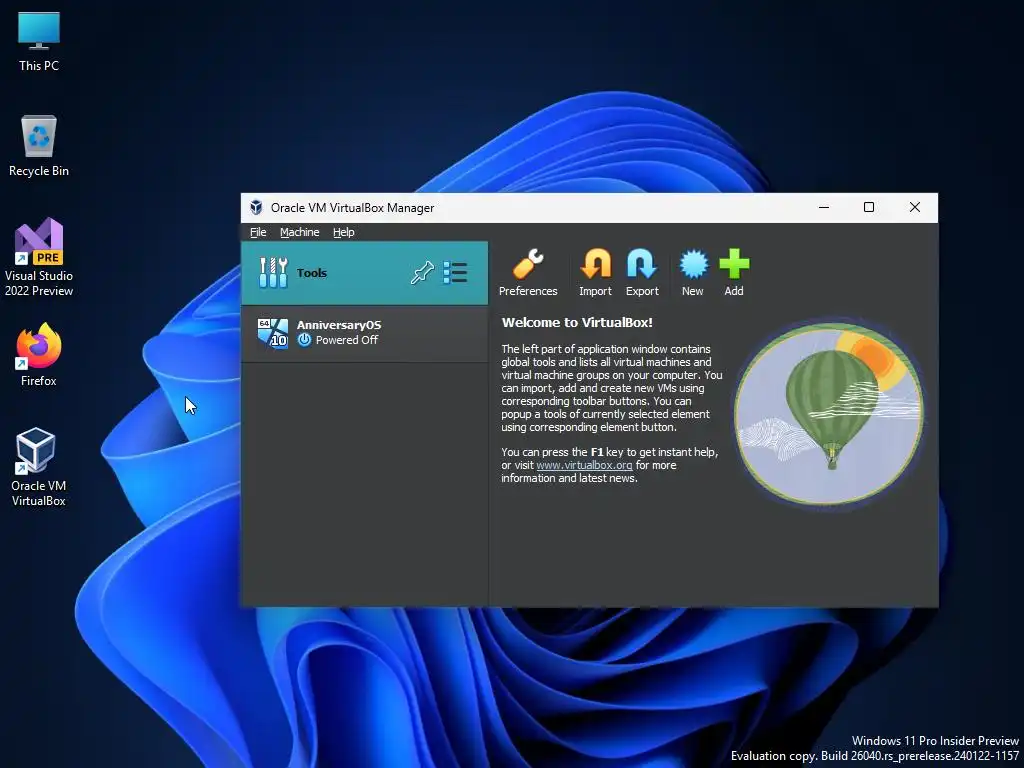Click the hot air balloon illustration
The image size is (1024, 768).
coord(829,413)
